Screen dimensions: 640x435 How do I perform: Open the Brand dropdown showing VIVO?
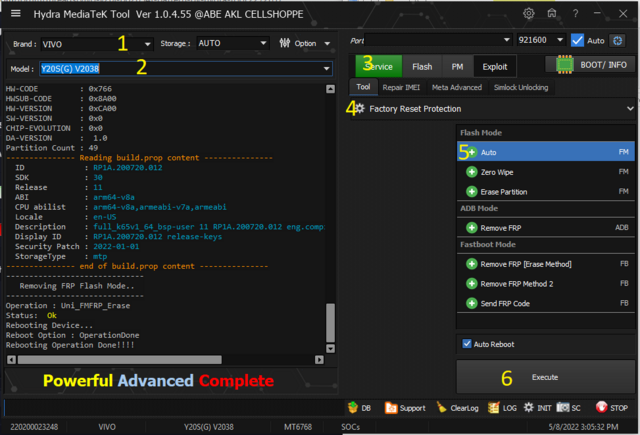pos(97,44)
